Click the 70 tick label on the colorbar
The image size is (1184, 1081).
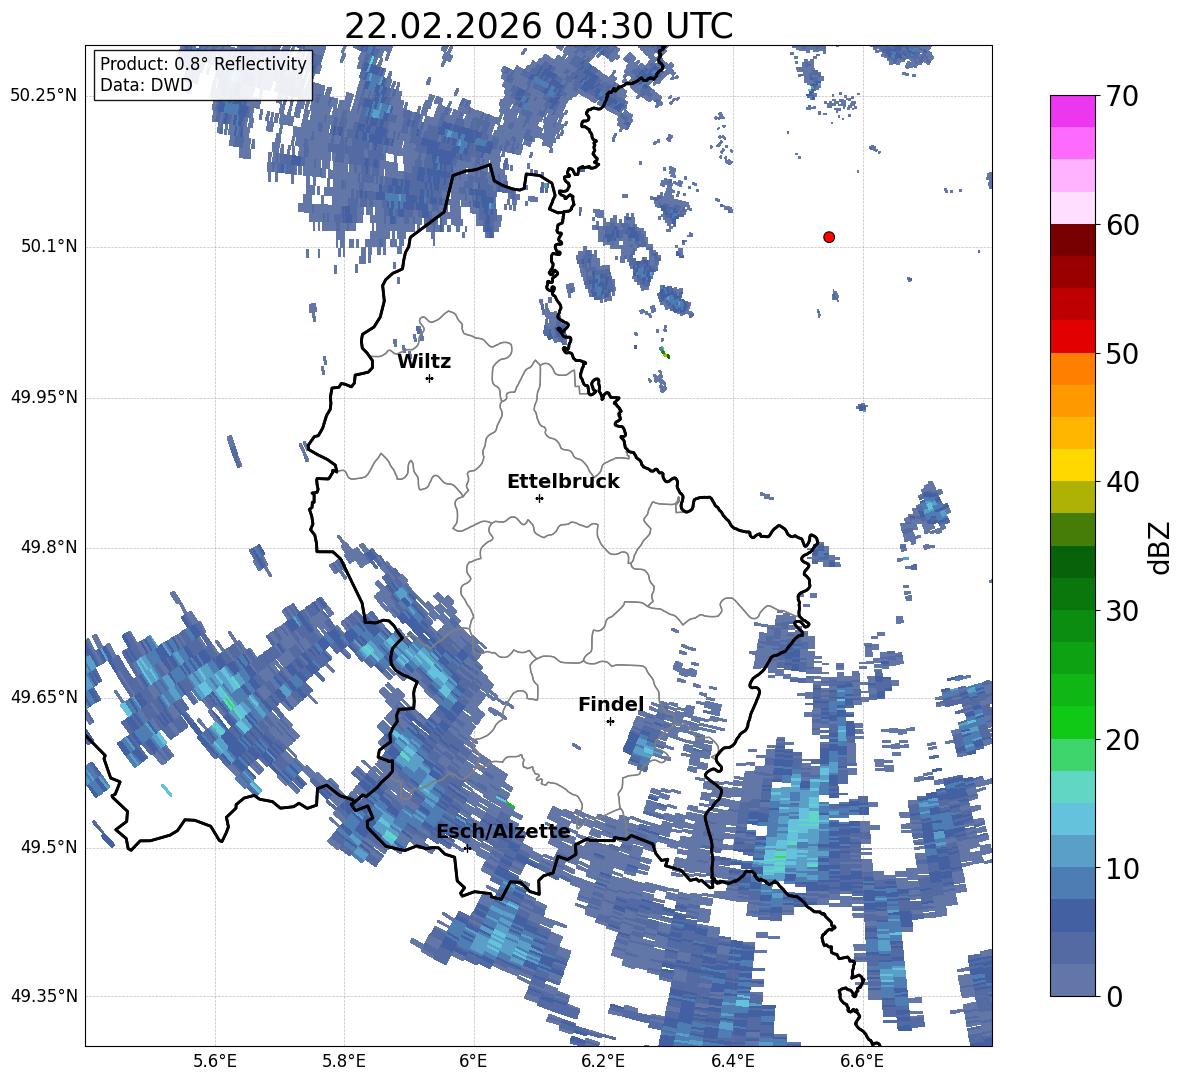tap(1122, 97)
